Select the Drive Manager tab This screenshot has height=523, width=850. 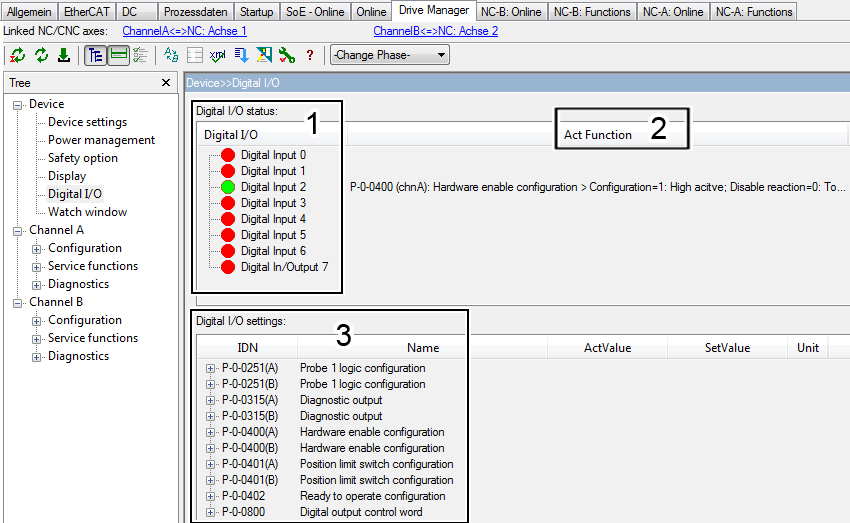434,10
